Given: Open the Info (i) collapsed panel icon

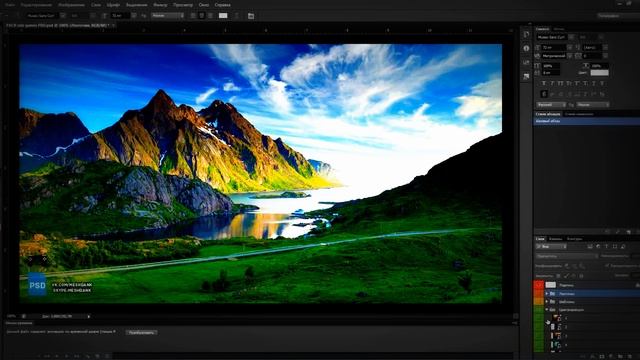Looking at the screenshot, I should pyautogui.click(x=526, y=48).
